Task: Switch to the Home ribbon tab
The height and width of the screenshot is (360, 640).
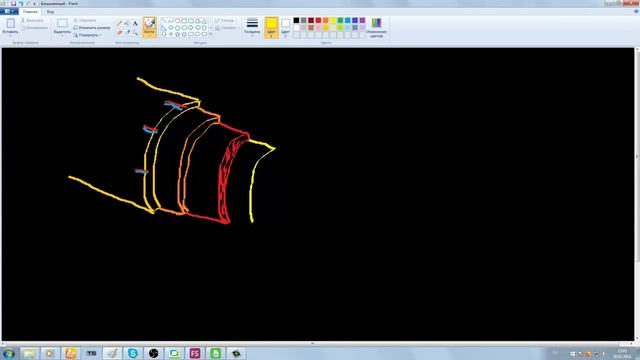Action: [x=30, y=11]
